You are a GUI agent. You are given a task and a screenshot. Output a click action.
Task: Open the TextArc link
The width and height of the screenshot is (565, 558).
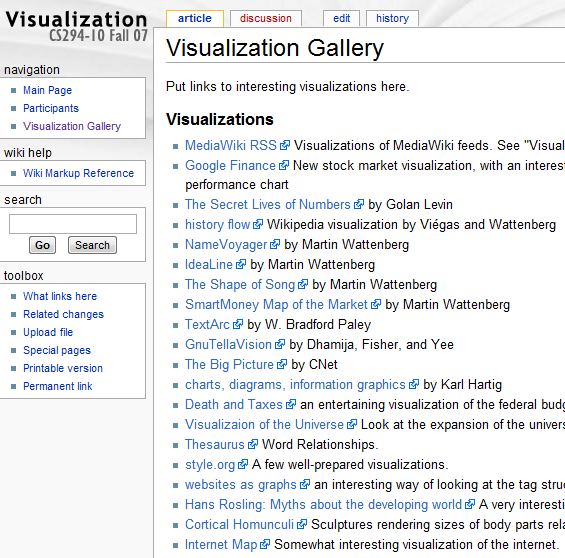pos(208,325)
